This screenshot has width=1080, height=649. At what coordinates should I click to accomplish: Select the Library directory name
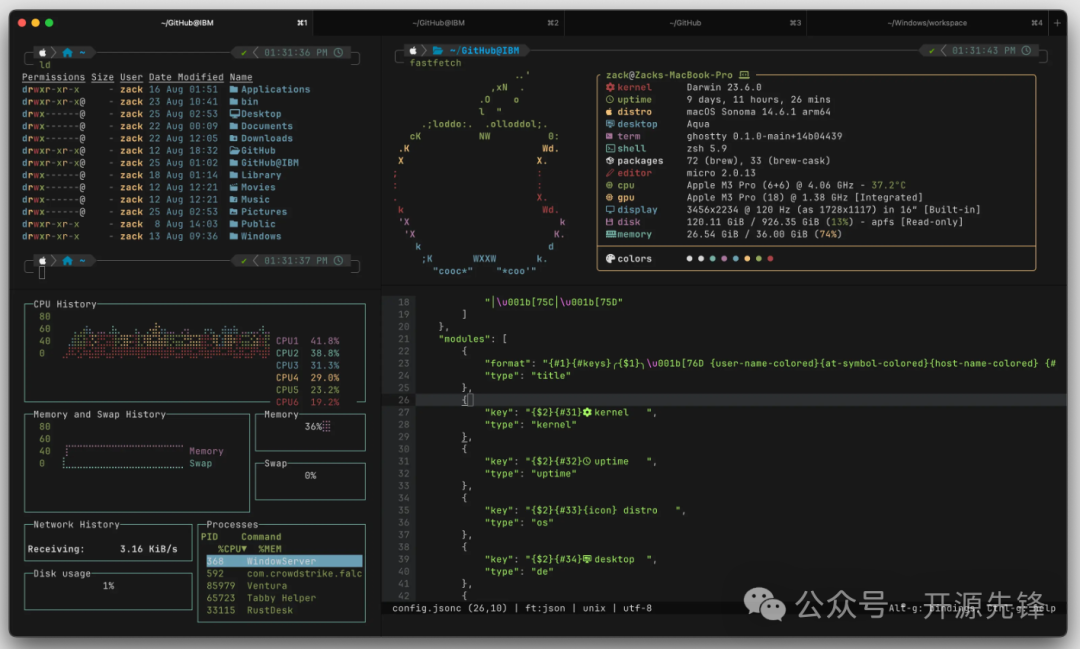point(261,175)
